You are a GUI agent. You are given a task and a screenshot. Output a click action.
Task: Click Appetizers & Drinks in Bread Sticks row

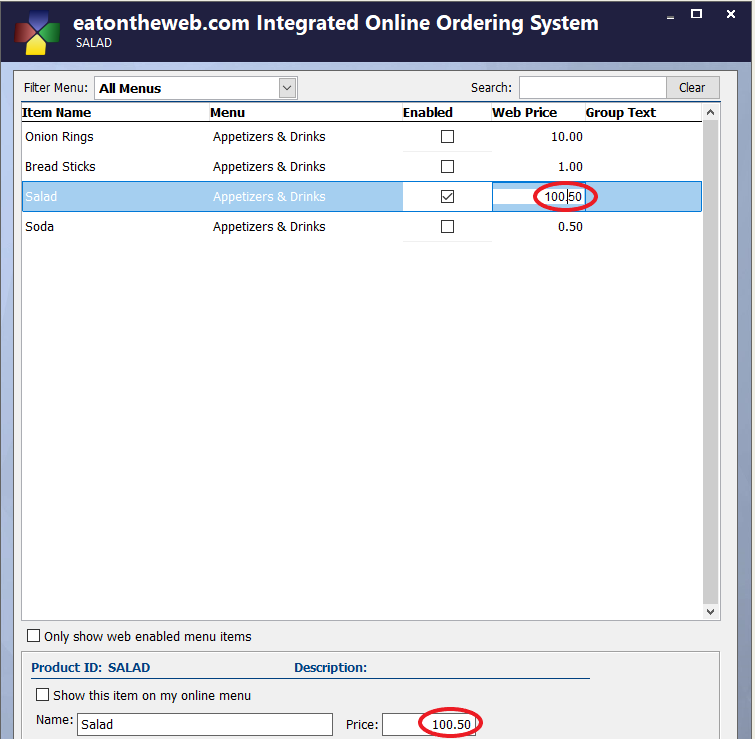click(x=269, y=167)
